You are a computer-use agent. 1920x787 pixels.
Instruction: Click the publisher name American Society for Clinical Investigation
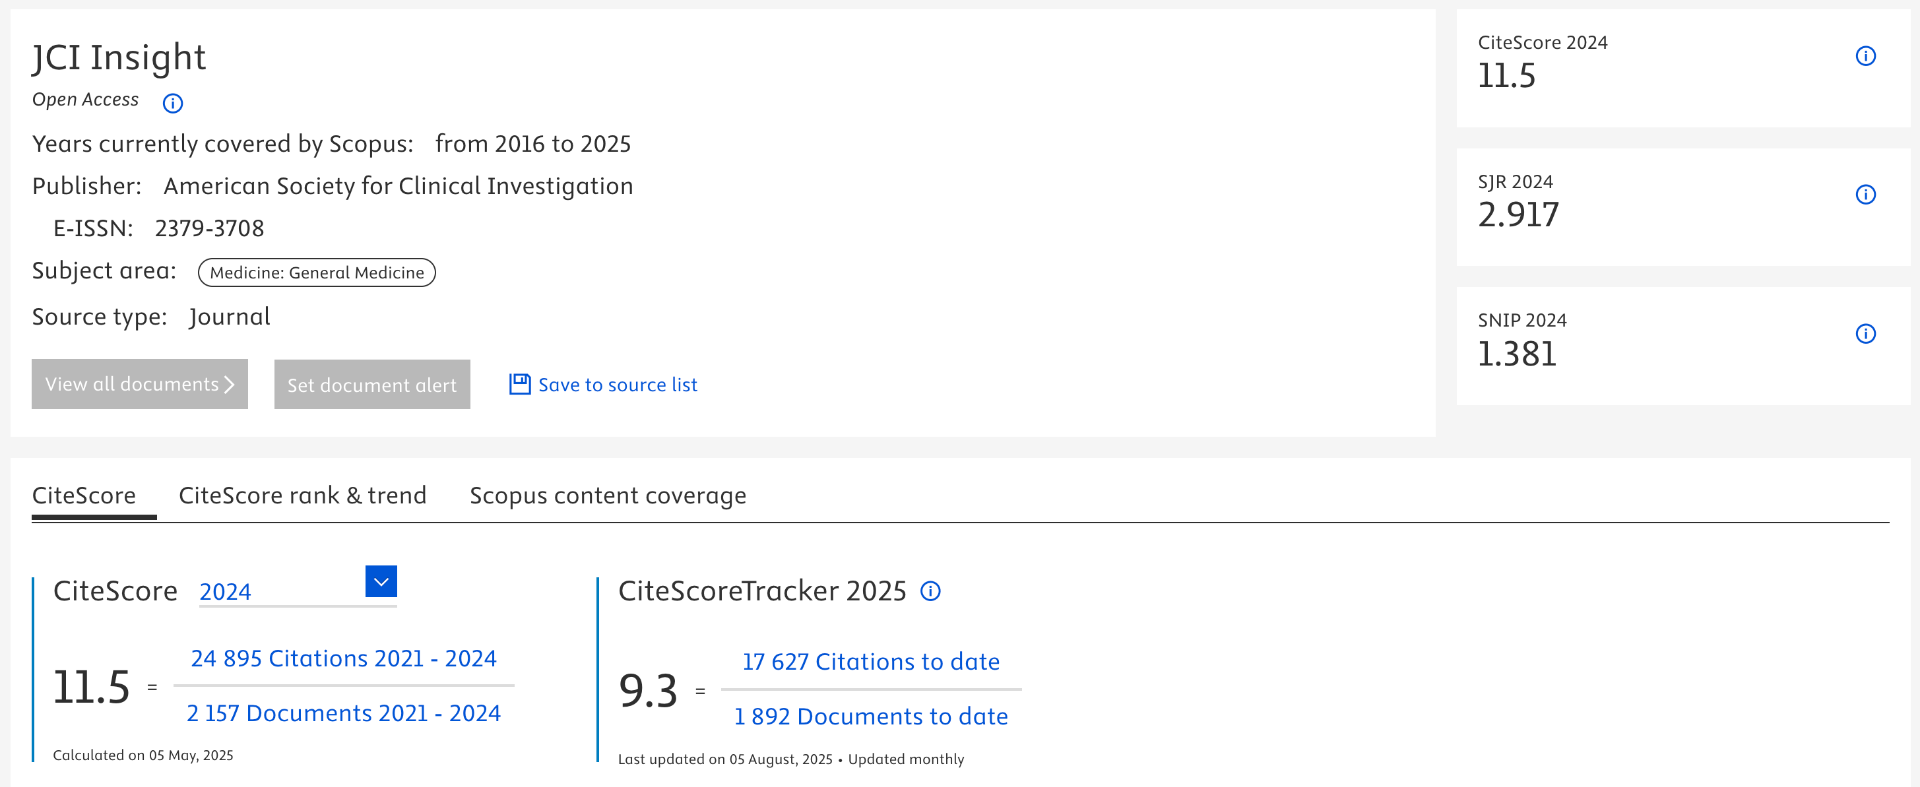coord(398,187)
